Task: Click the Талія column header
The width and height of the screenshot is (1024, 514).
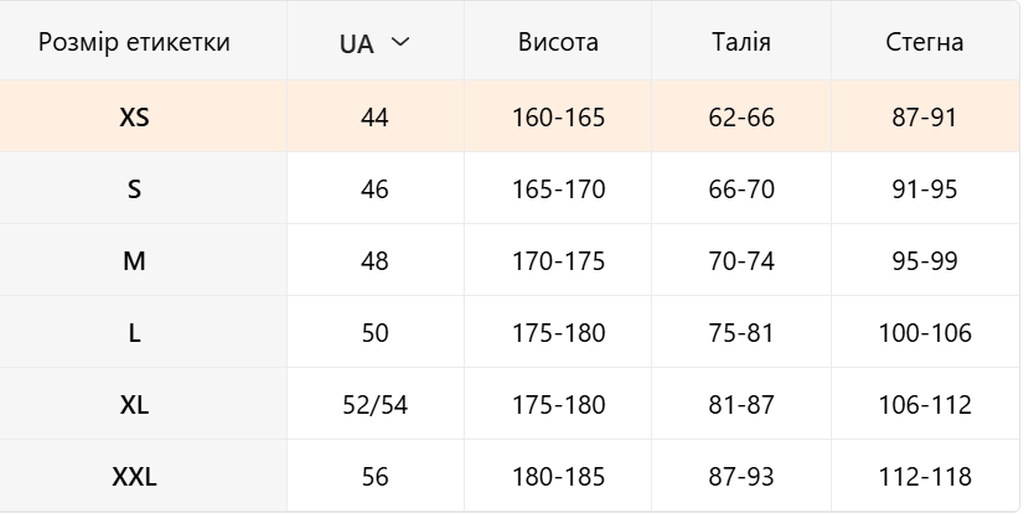Action: pyautogui.click(x=741, y=41)
